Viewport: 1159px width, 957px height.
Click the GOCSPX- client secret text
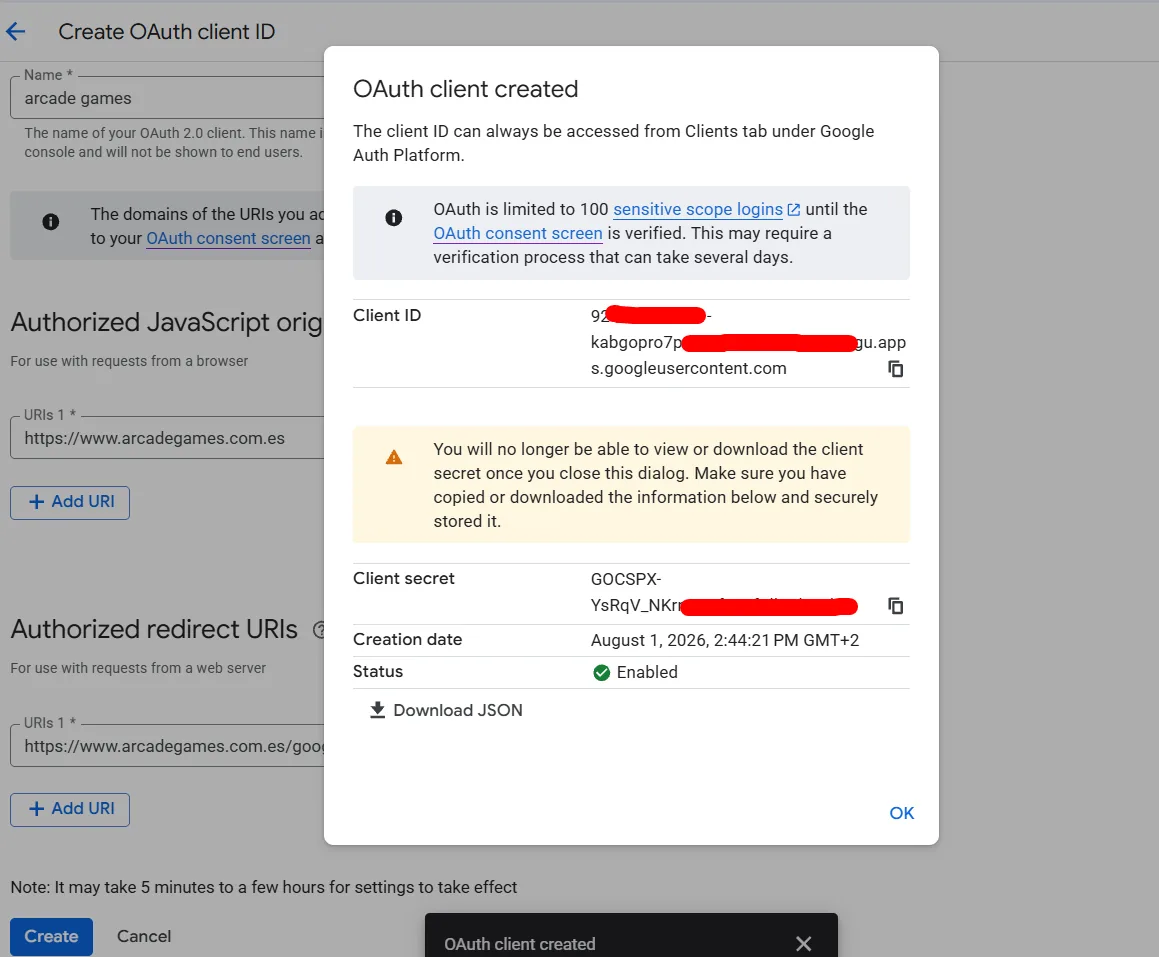coord(625,579)
